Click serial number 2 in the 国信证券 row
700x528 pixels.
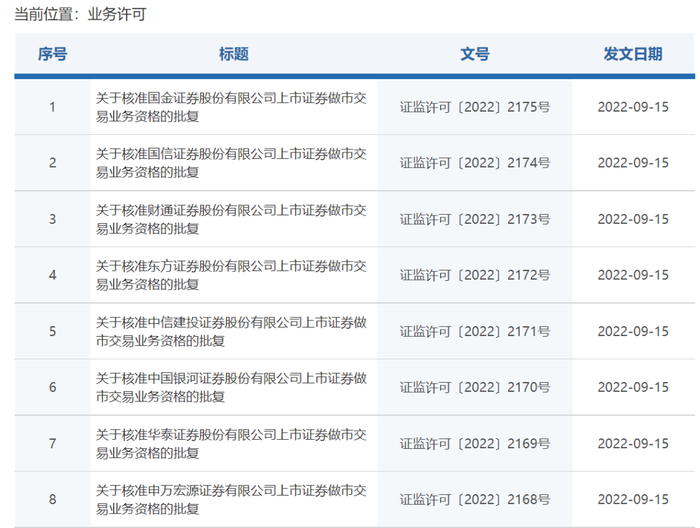[53, 163]
